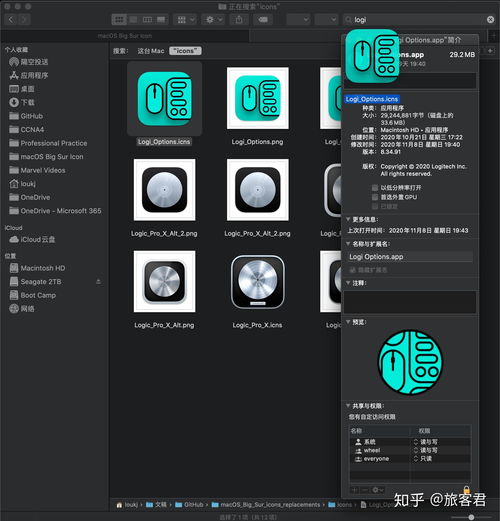The width and height of the screenshot is (500, 521).
Task: Switch Finder to column view
Action: (147, 20)
